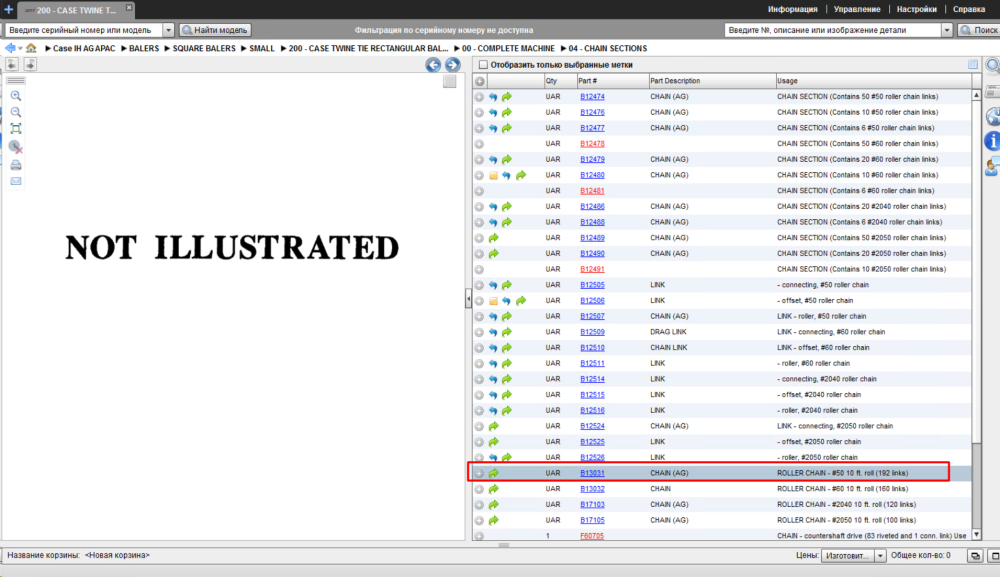Add B13032 with its round plus icon
The image size is (1000, 577).
479,490
